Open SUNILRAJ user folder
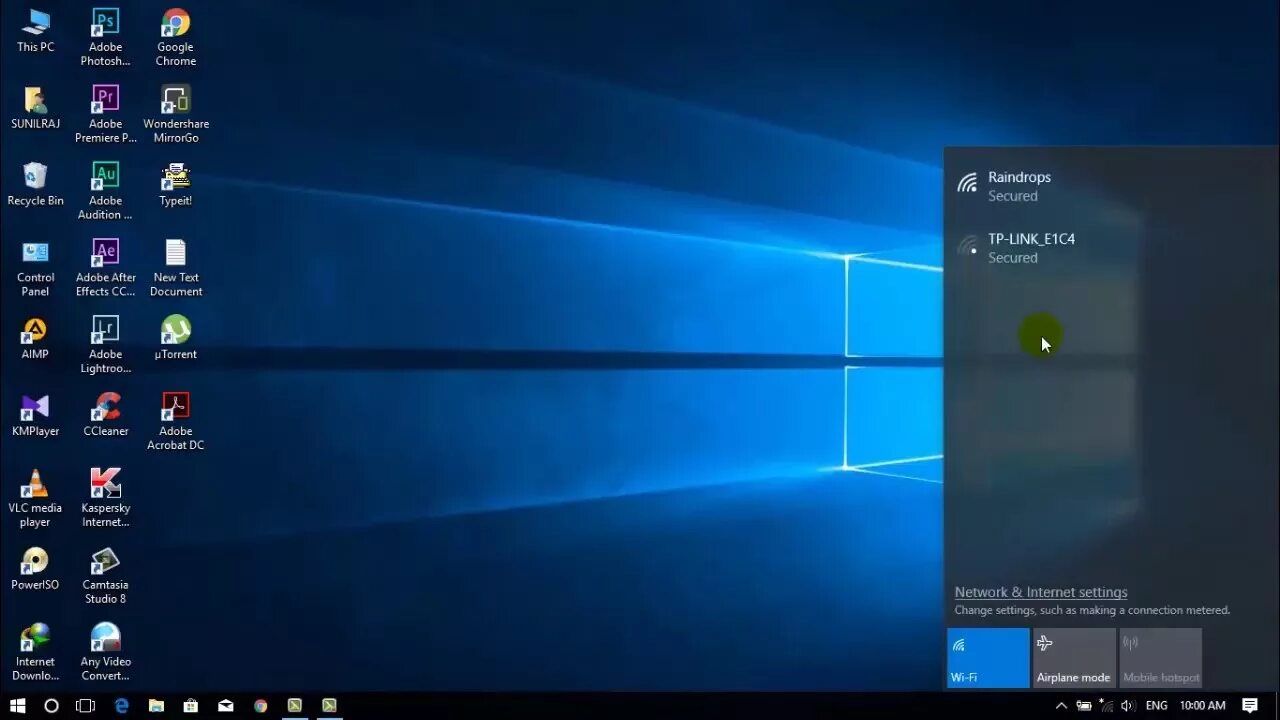Screen dimensions: 1280x720 (x=35, y=107)
